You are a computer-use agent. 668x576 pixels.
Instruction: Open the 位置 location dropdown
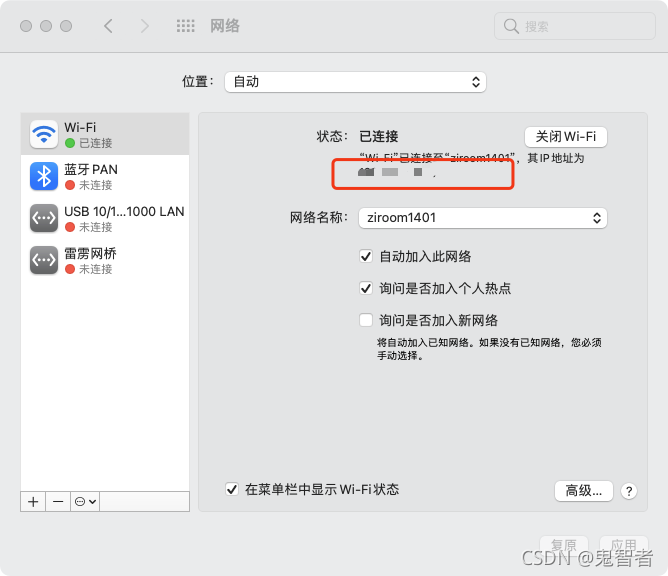click(355, 82)
